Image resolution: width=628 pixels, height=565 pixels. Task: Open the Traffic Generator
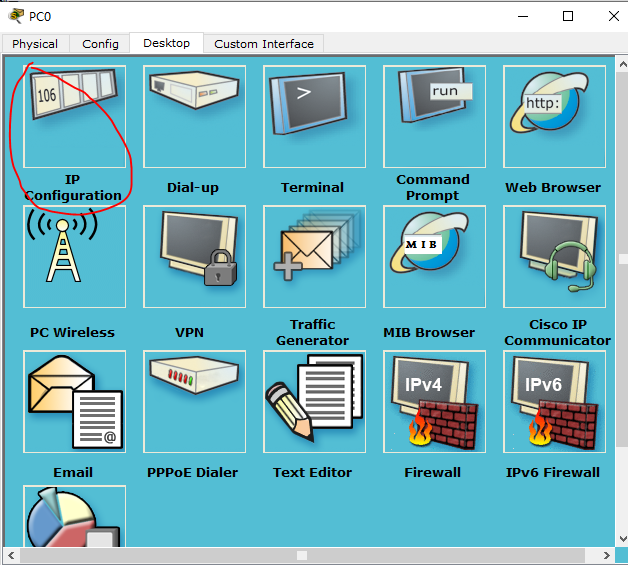[314, 257]
